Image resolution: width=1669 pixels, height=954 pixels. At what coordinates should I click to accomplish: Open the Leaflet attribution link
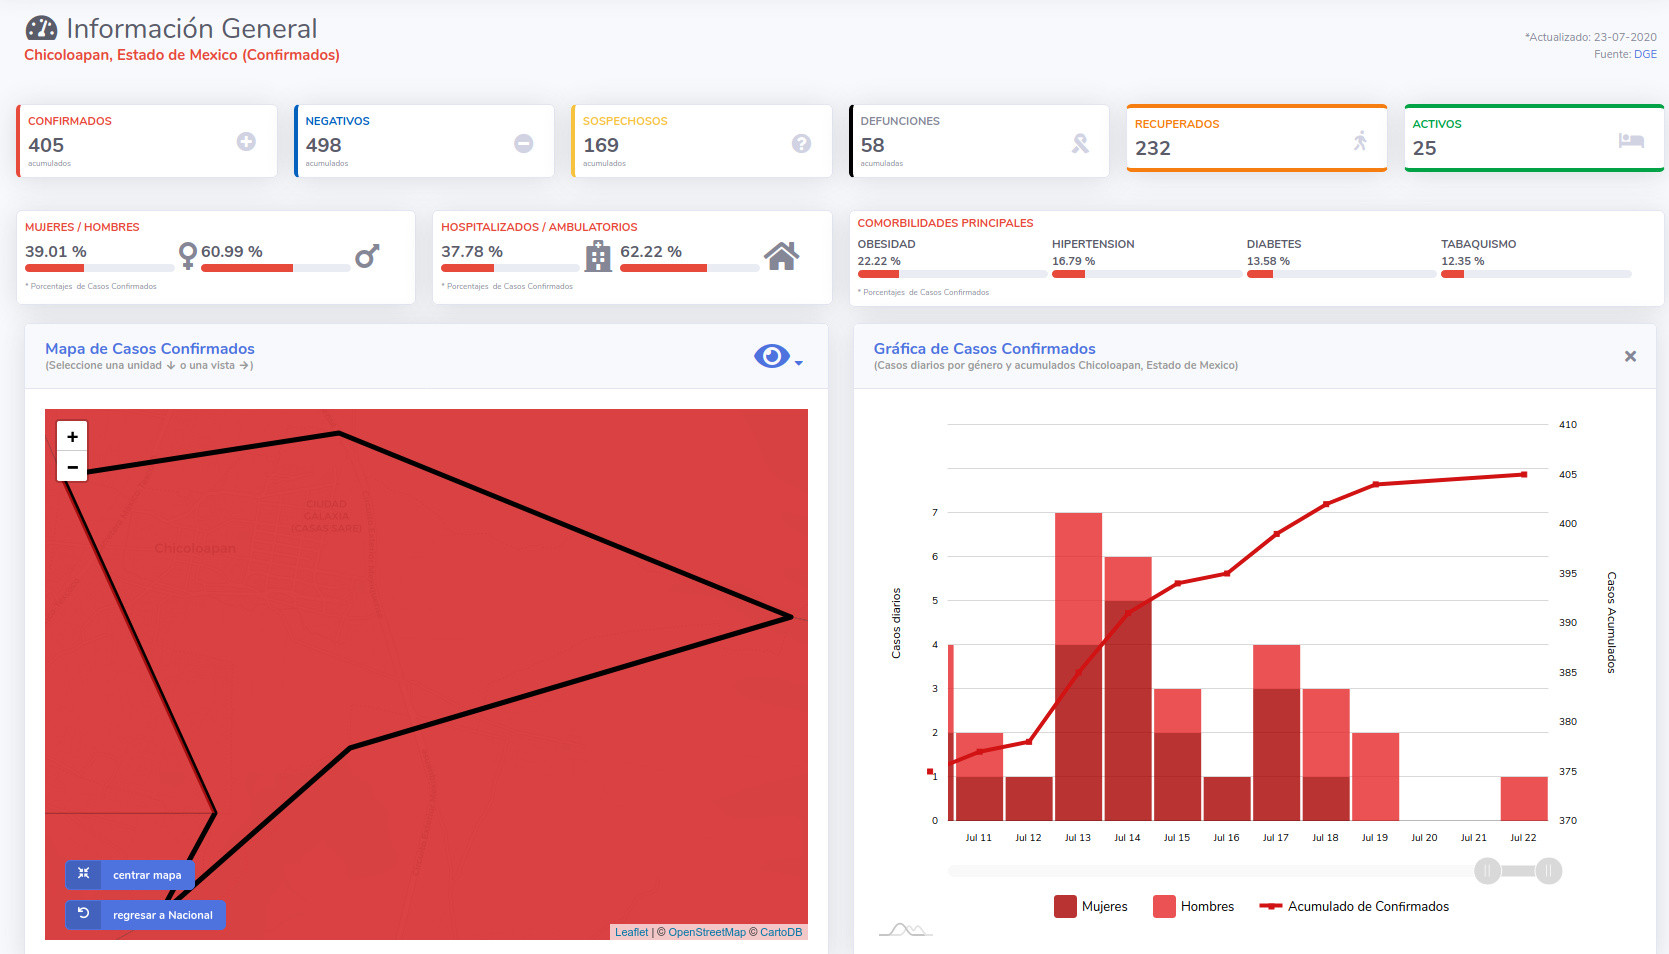[x=631, y=932]
